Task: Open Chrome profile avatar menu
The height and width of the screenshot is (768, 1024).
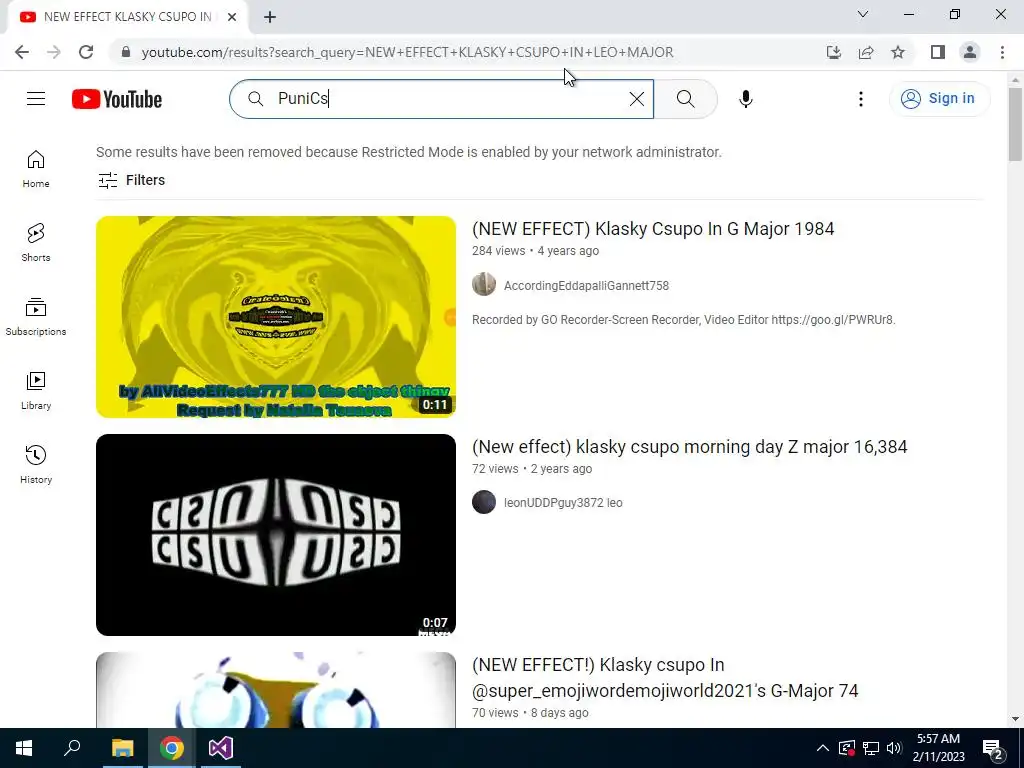Action: pos(970,52)
